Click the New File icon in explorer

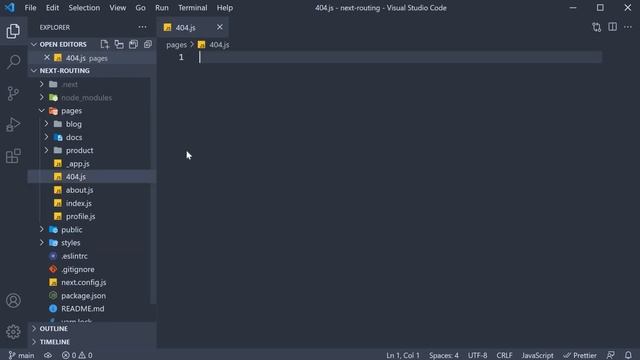104,44
